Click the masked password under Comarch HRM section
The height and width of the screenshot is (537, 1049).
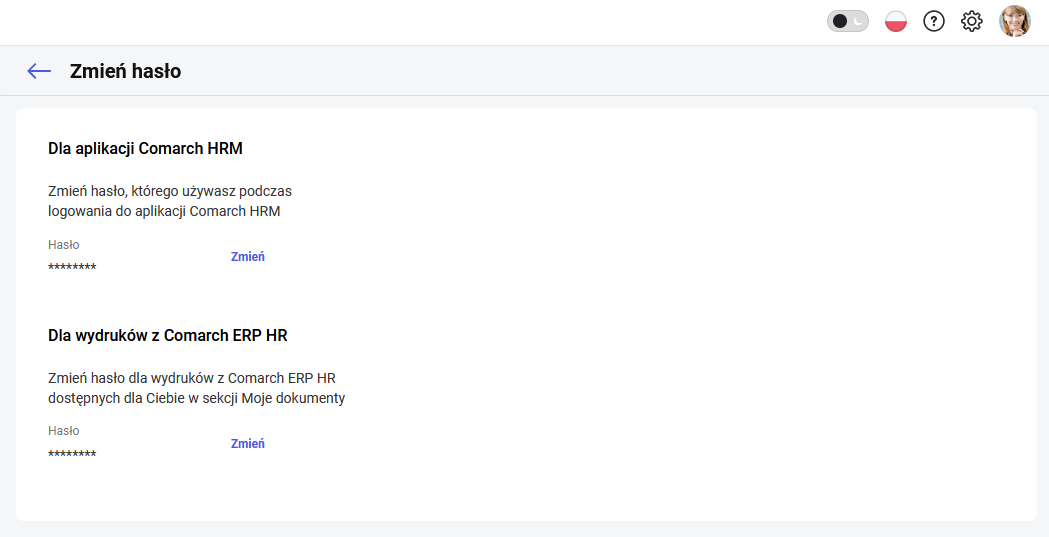(72, 267)
